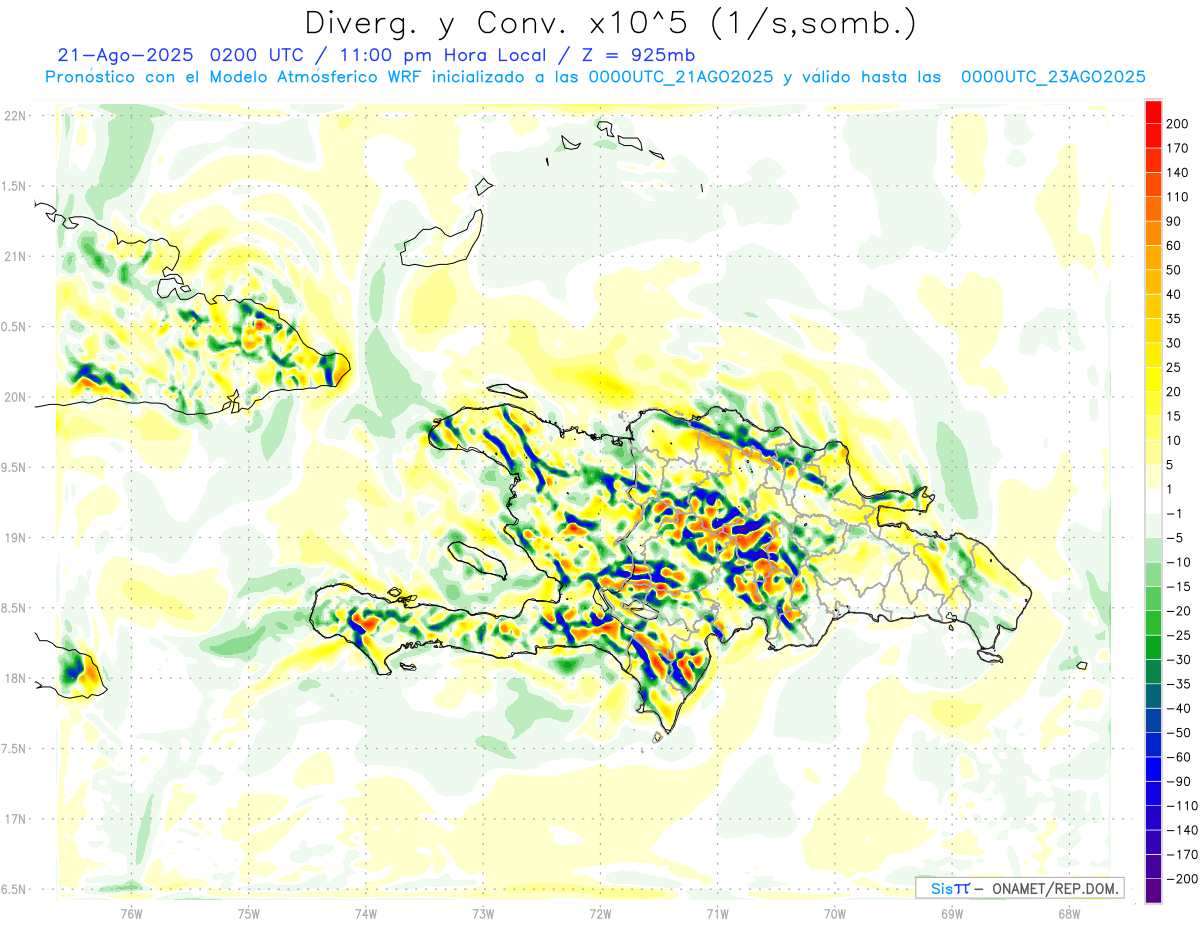Select the white swatch between 1 and -1

pyautogui.click(x=1153, y=501)
